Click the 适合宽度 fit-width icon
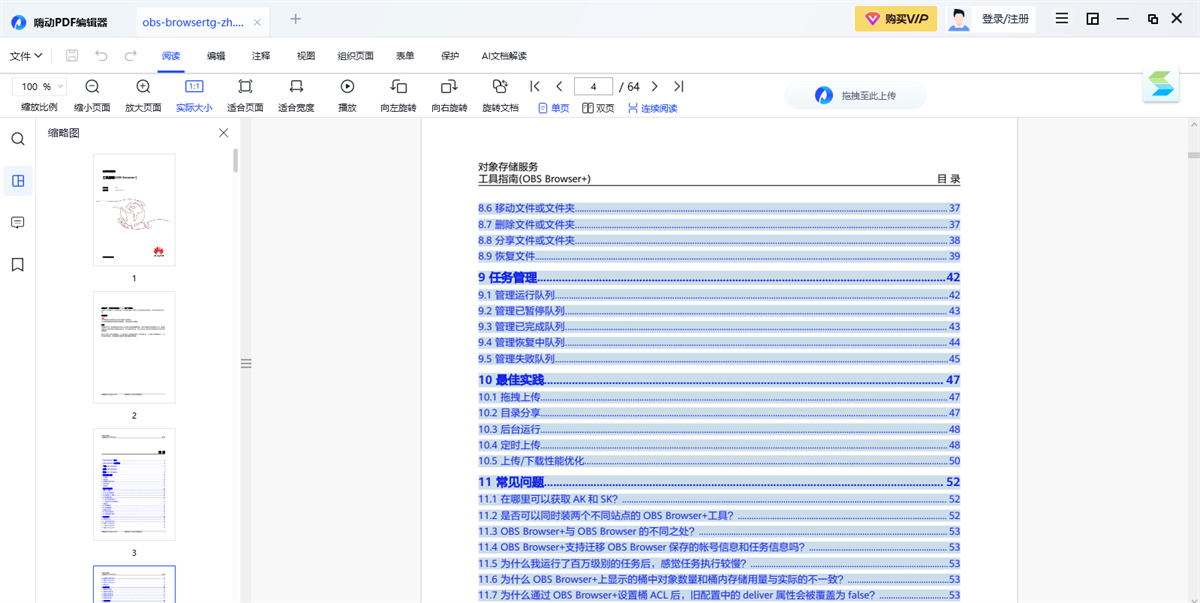The width and height of the screenshot is (1200, 603). click(x=296, y=88)
